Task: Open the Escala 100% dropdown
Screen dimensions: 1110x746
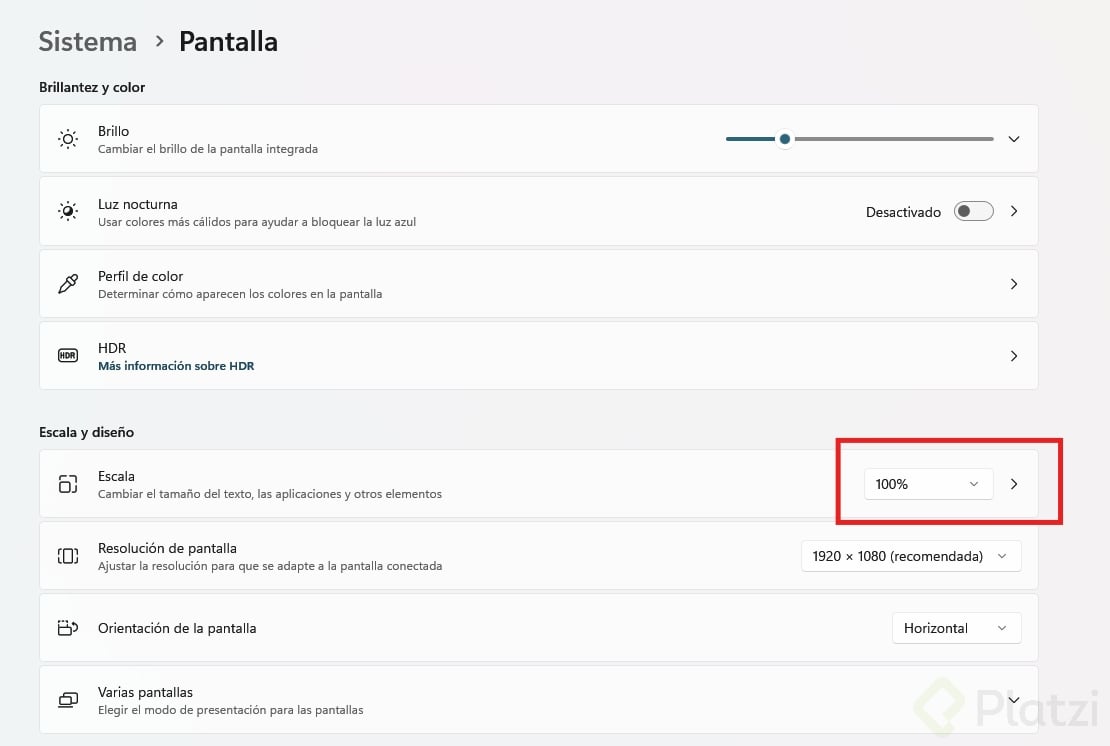Action: 928,484
